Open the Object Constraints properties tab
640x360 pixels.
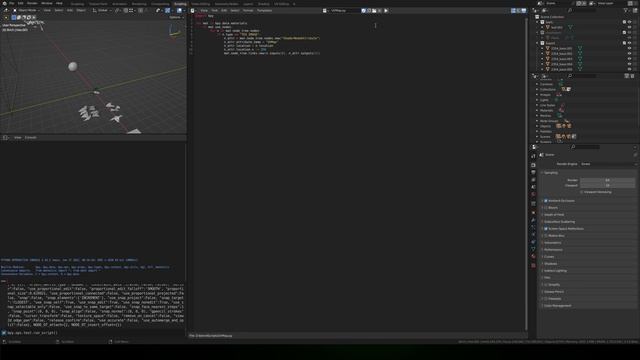[533, 242]
